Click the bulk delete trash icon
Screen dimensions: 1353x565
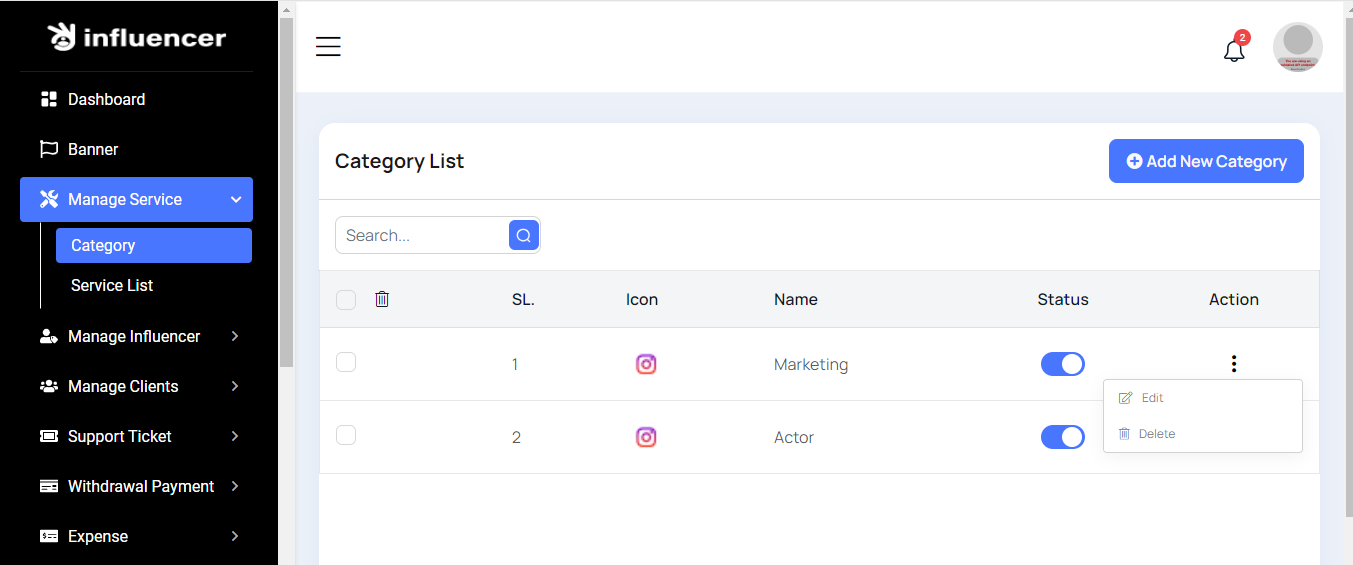[382, 299]
